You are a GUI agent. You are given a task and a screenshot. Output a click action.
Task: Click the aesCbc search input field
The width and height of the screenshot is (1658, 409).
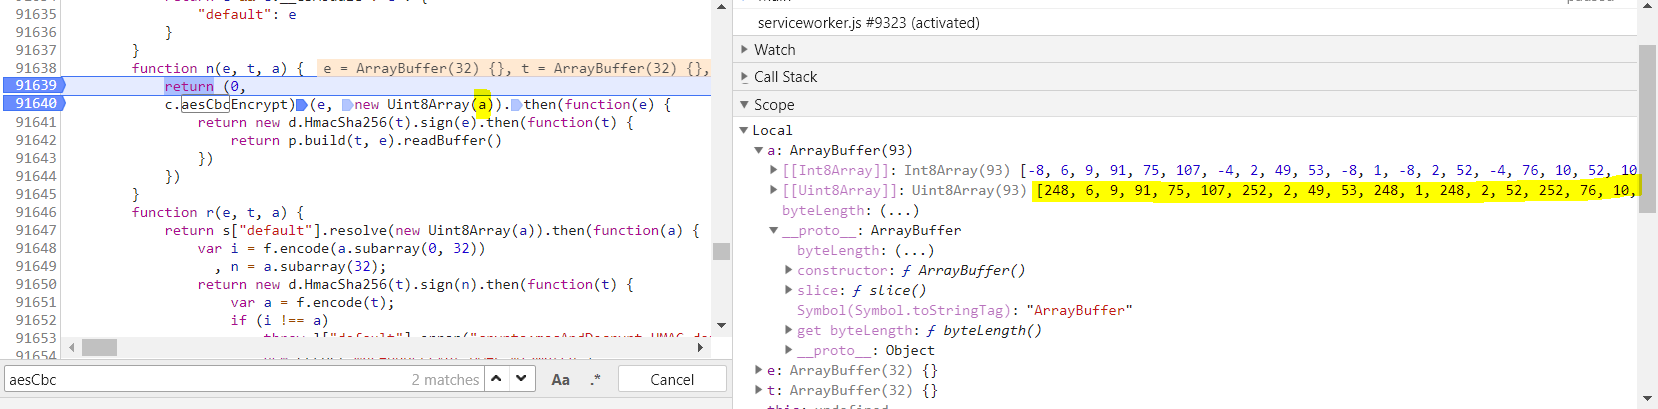tap(200, 379)
